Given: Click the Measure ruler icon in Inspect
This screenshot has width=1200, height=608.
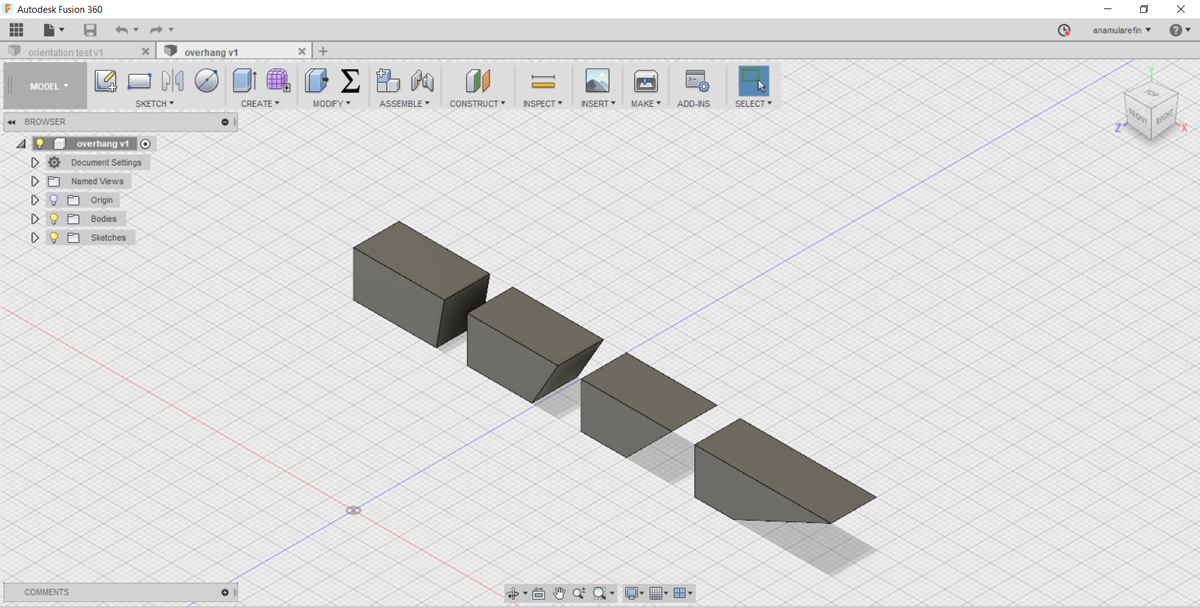Looking at the screenshot, I should coord(543,81).
